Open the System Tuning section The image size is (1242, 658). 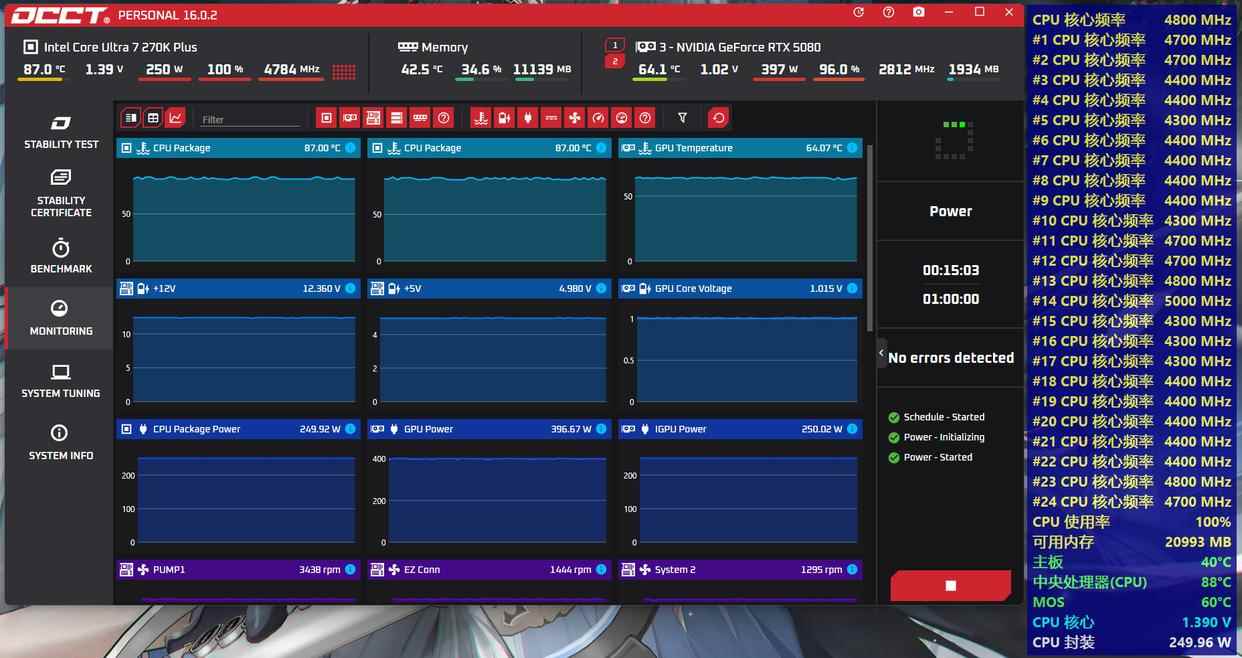coord(61,380)
